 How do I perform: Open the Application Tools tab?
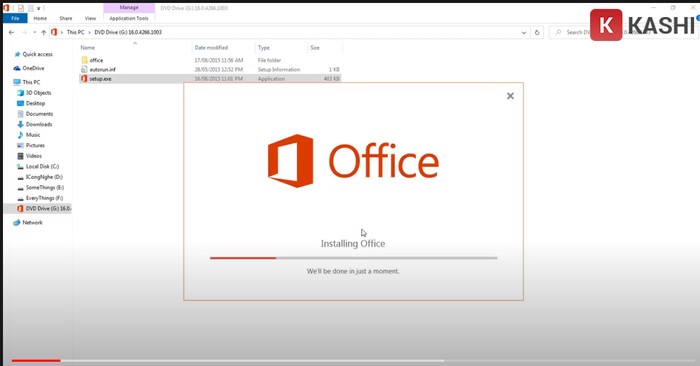129,18
